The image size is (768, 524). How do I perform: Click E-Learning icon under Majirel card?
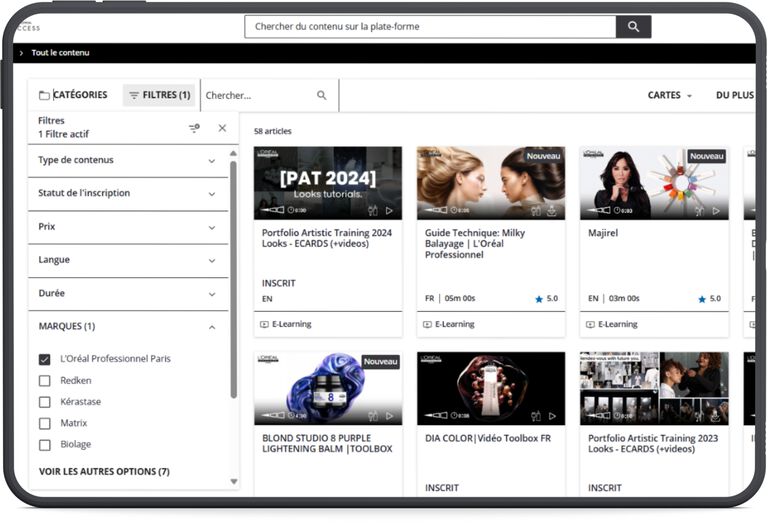click(591, 324)
